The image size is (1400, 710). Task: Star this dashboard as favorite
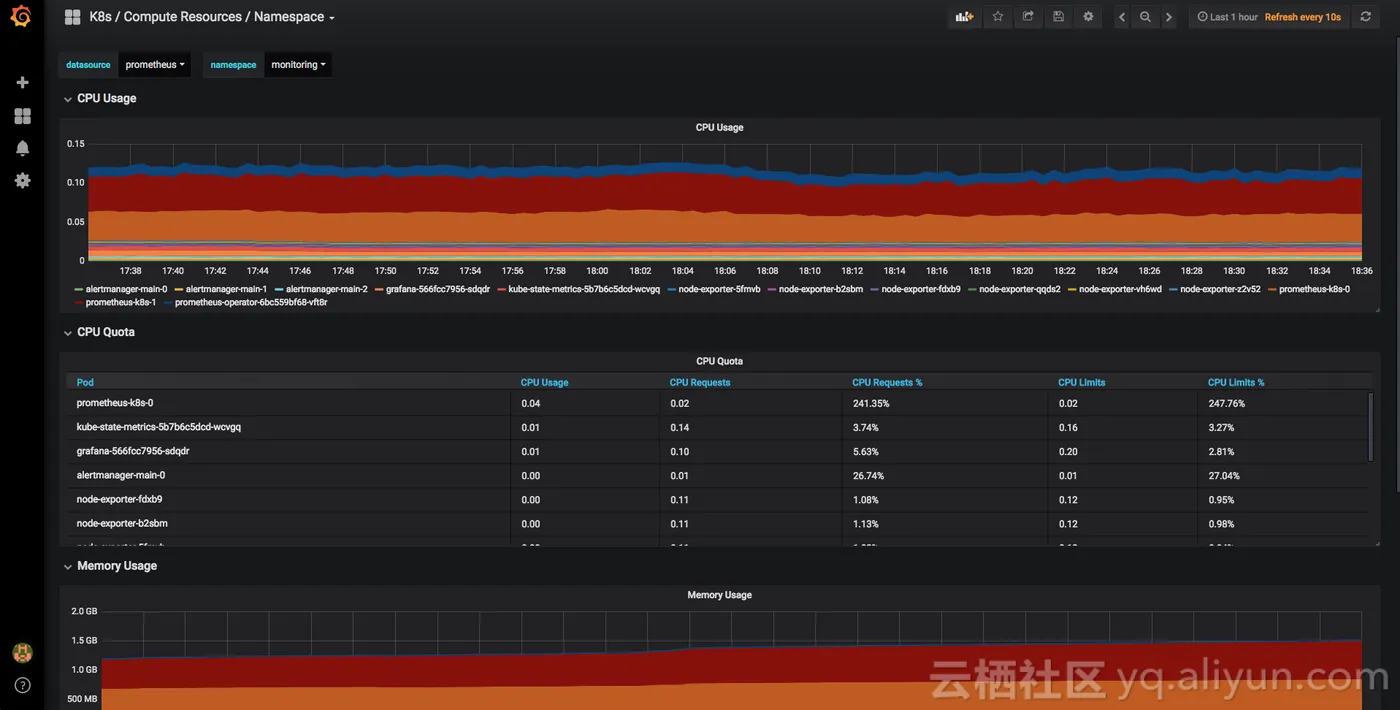tap(997, 17)
